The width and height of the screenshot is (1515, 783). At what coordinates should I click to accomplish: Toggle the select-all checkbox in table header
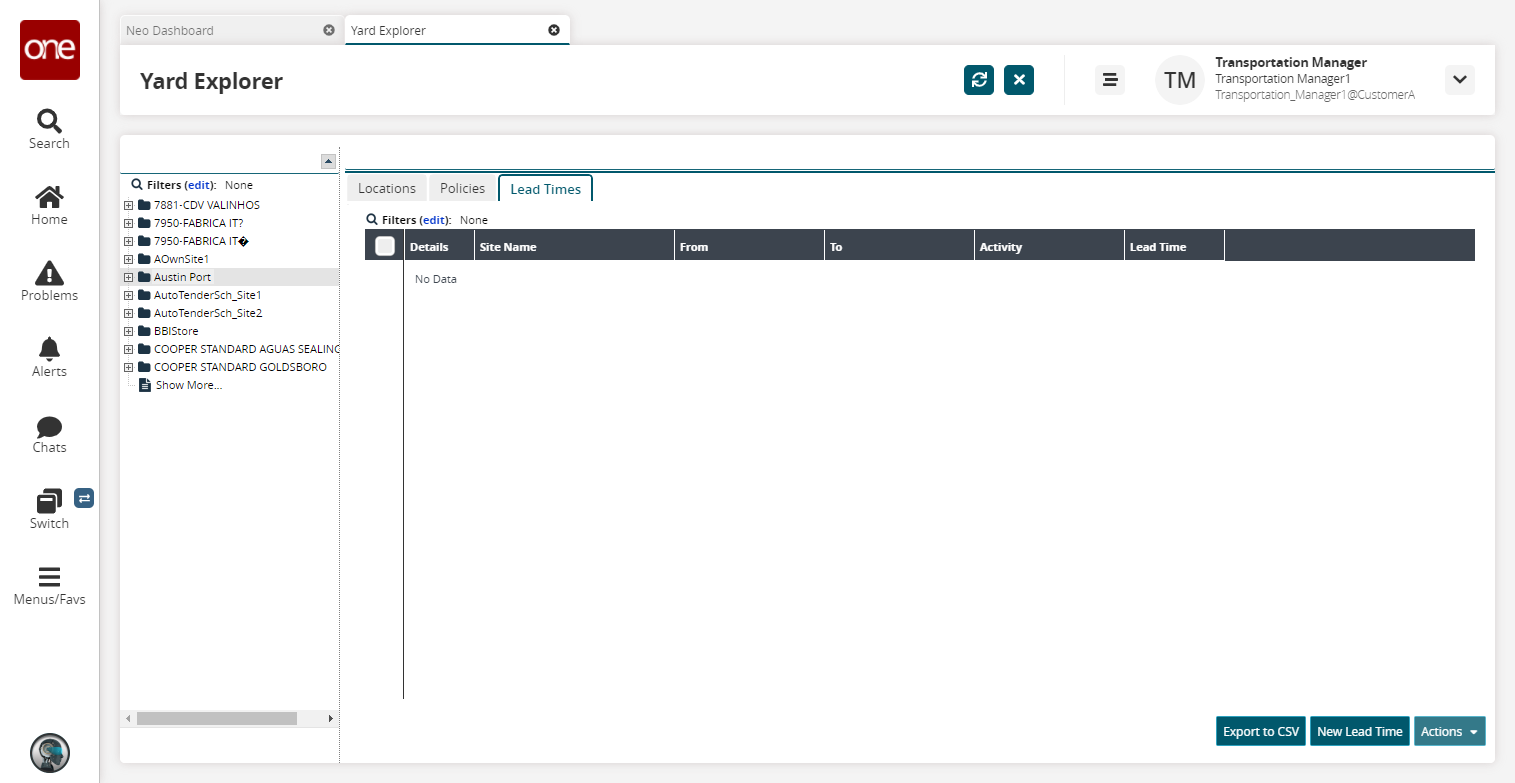(385, 246)
